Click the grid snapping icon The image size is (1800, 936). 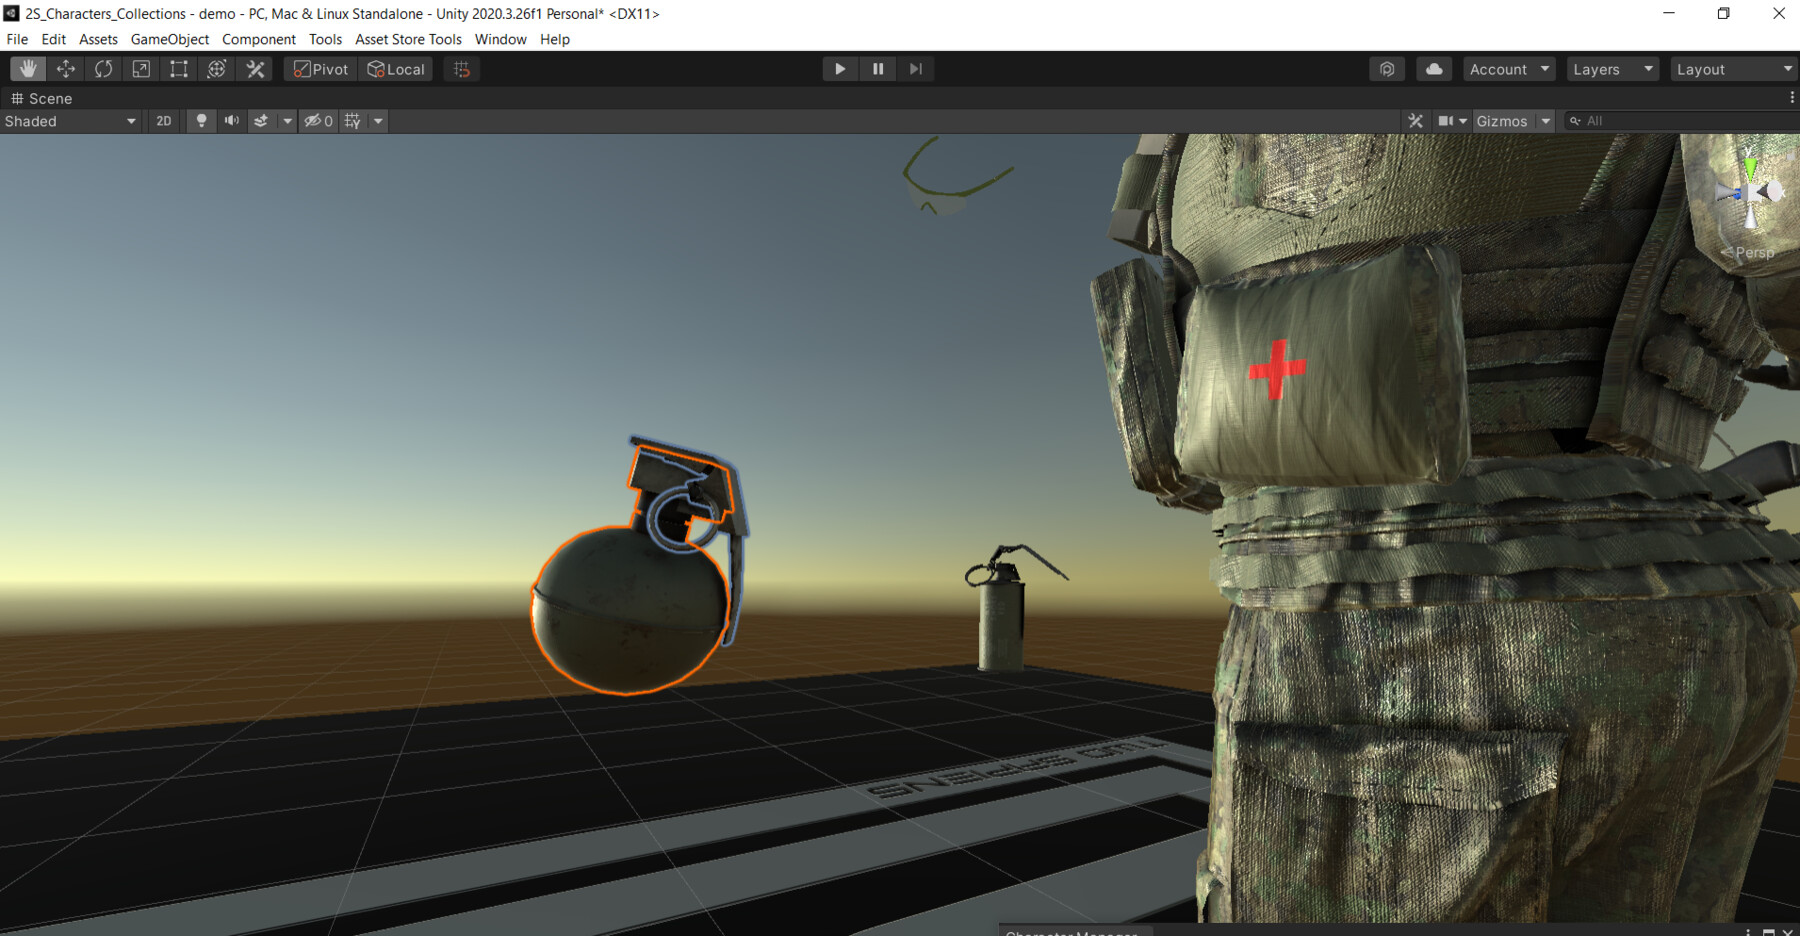pos(461,69)
